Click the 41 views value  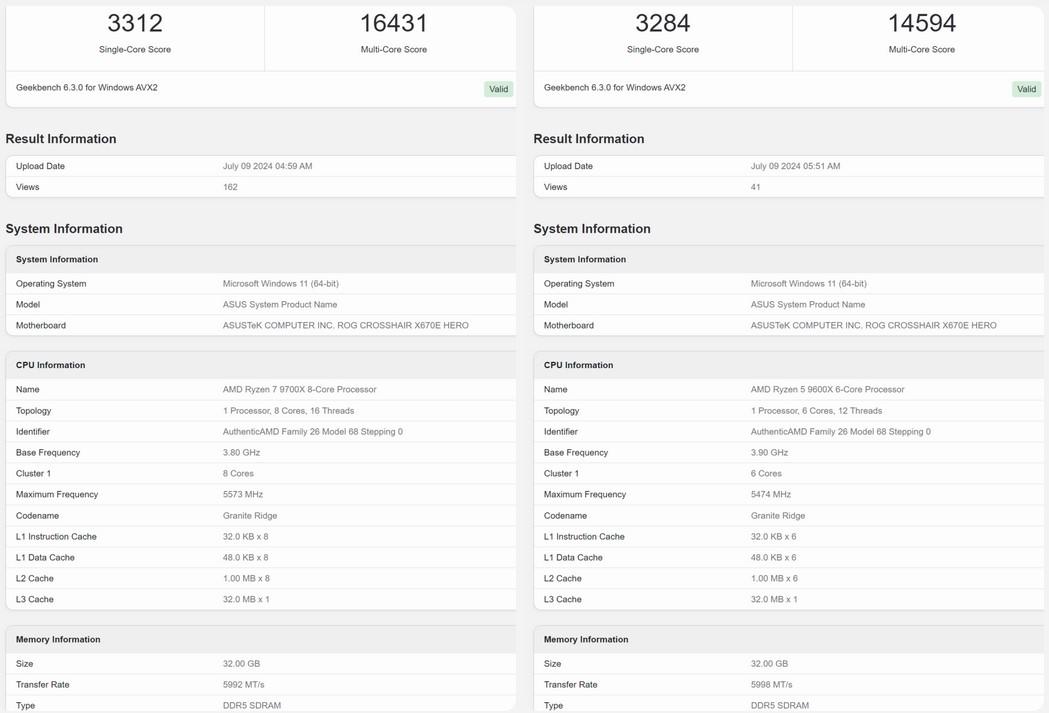coord(756,187)
